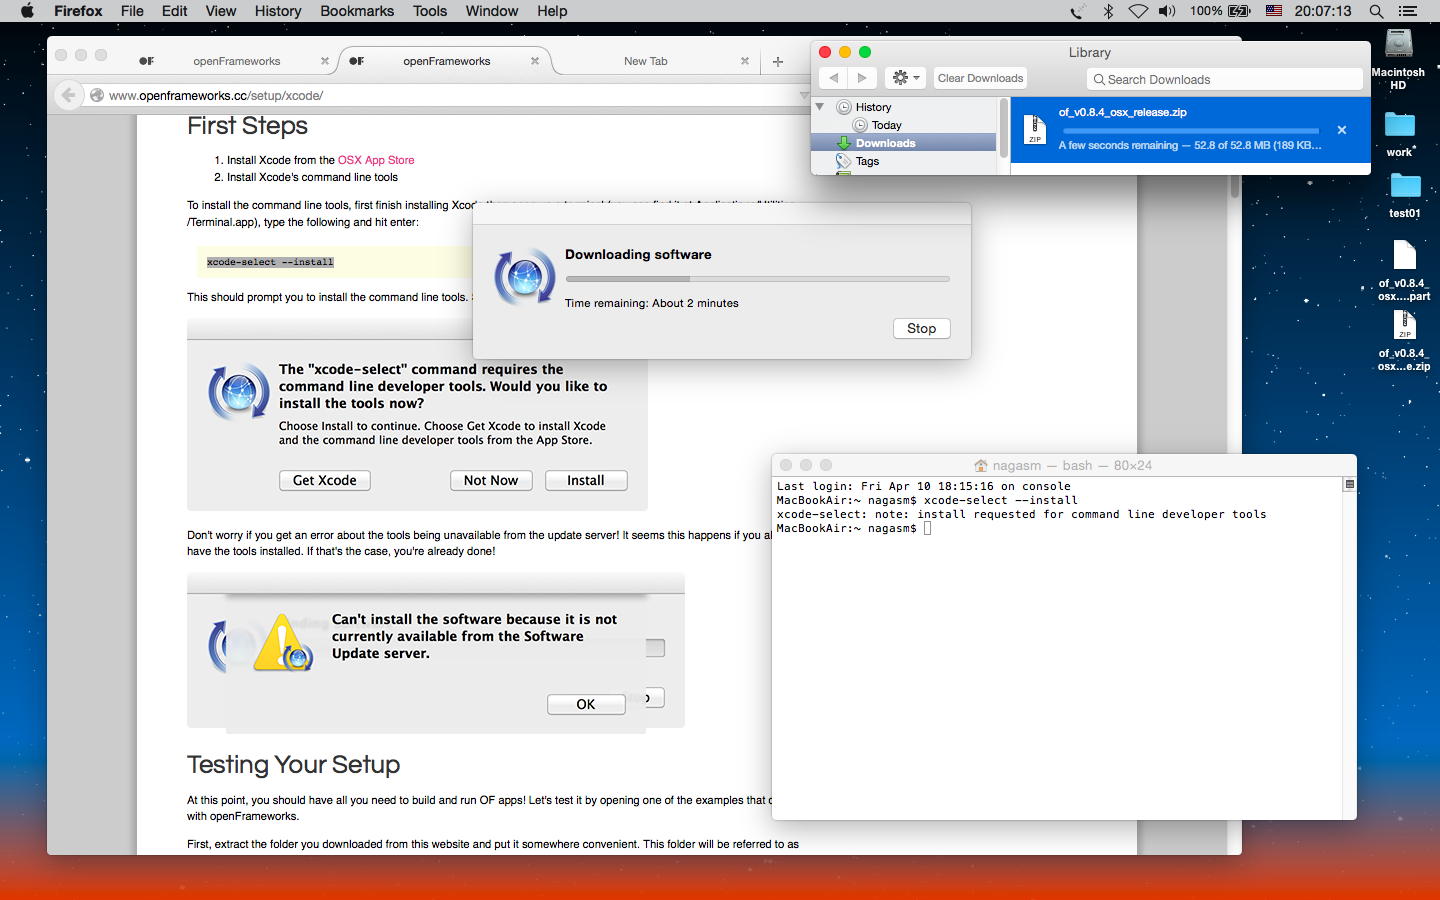Screen dimensions: 1440x900
Task: Open the volume control icon
Action: (1167, 11)
